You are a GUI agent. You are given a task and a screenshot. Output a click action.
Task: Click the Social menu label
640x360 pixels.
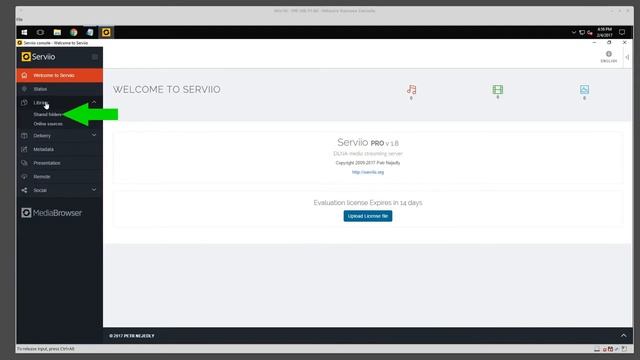pyautogui.click(x=40, y=190)
